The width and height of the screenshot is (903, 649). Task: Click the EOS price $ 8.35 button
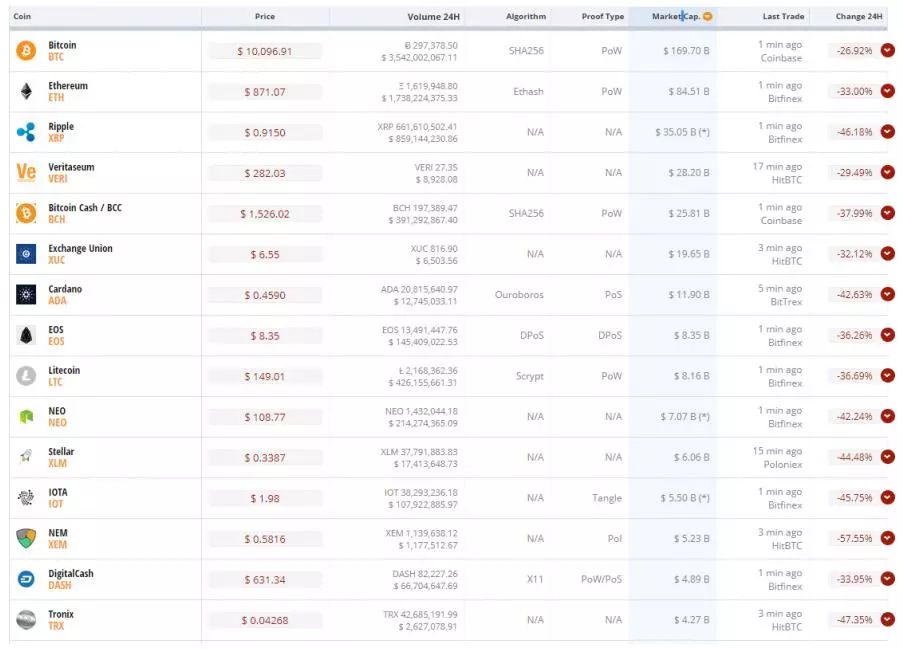coord(265,336)
